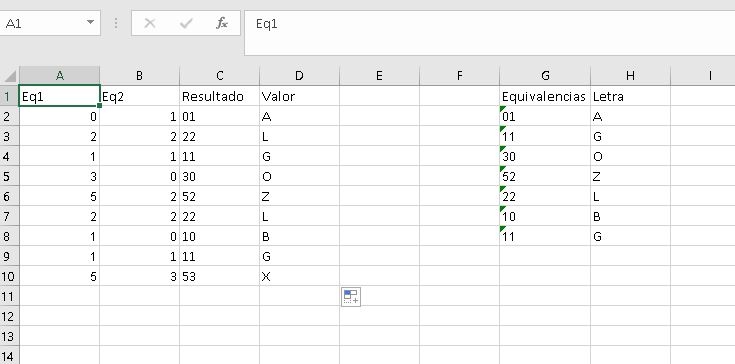The width and height of the screenshot is (735, 364).
Task: Select column D header
Action: [x=299, y=75]
